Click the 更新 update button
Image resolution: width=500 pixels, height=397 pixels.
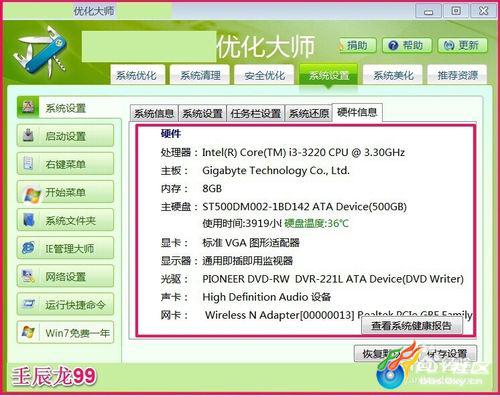463,45
